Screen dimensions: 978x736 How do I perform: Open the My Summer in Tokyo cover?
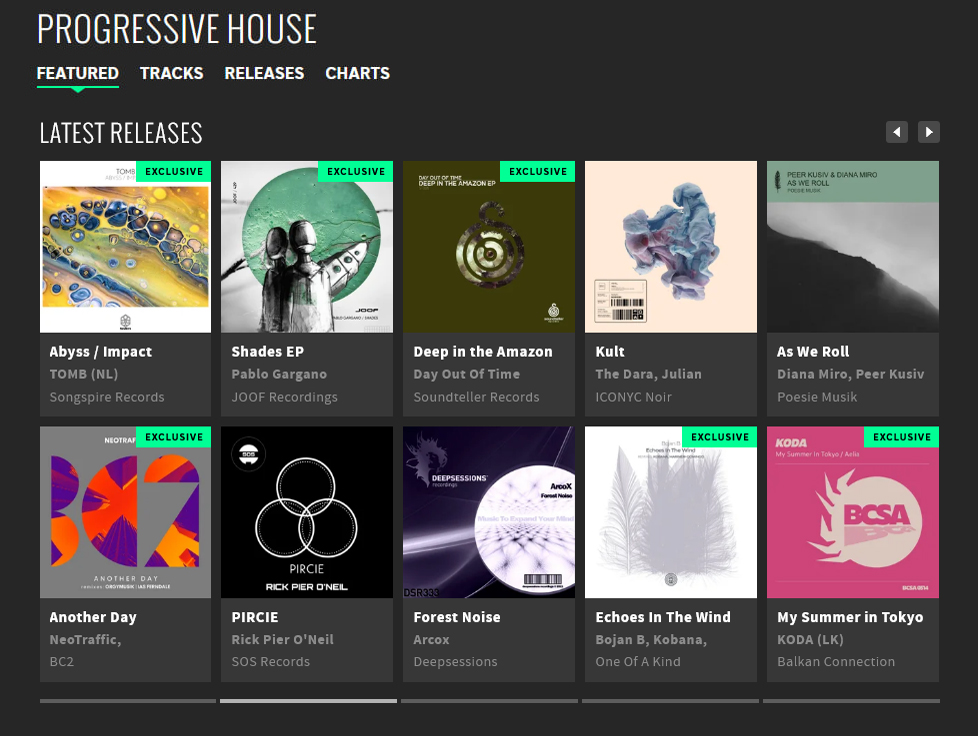click(853, 512)
